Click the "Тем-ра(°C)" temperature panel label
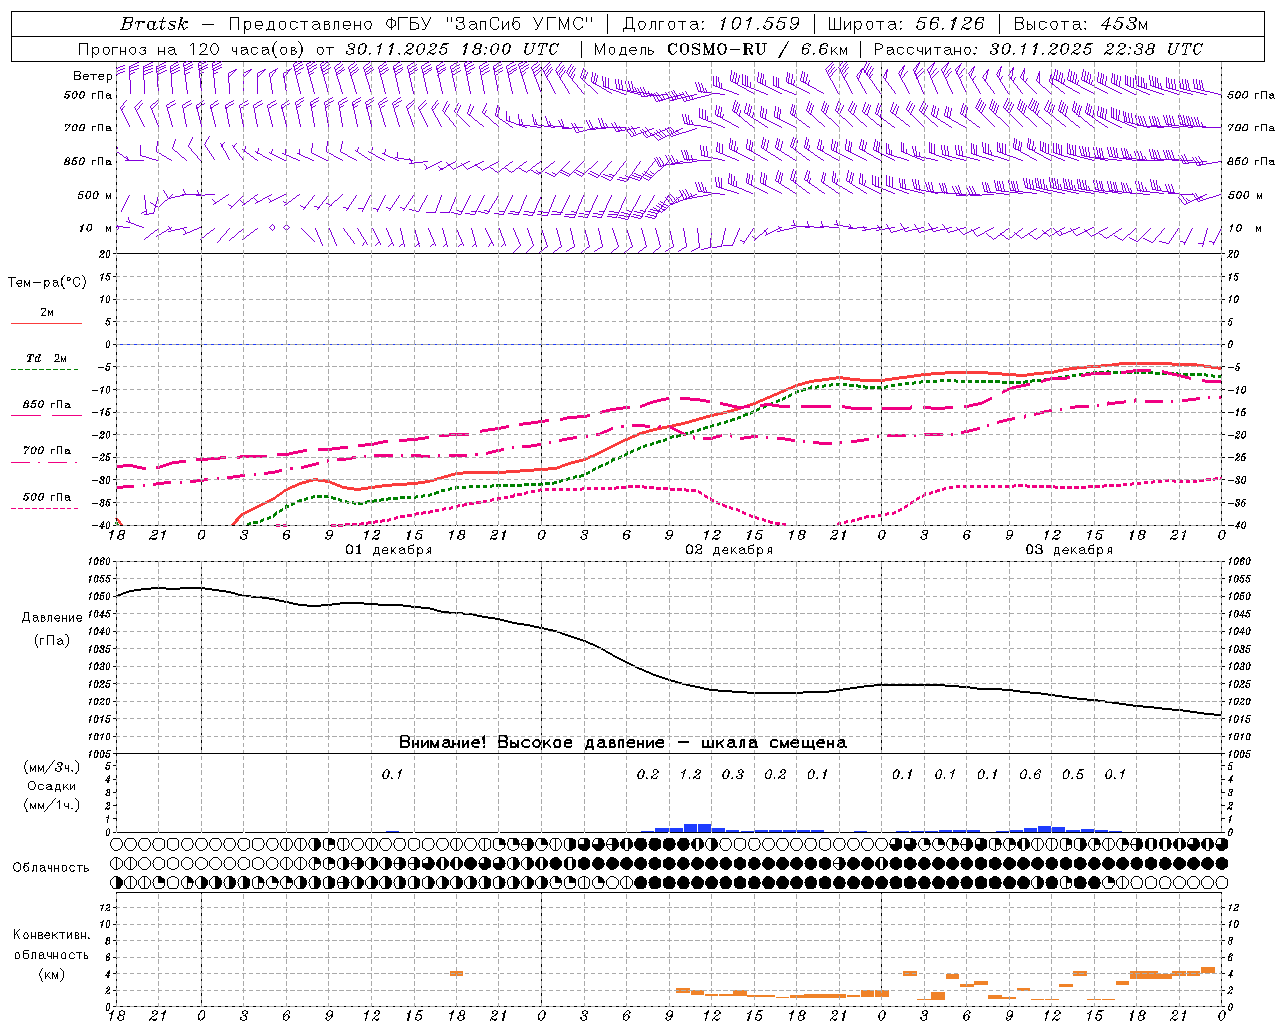Image resolution: width=1280 pixels, height=1024 pixels. pos(47,283)
